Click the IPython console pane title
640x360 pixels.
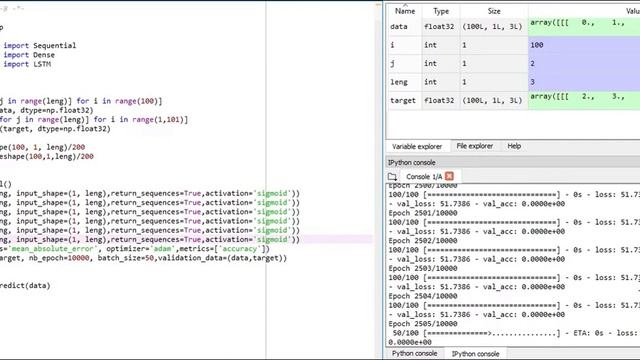click(x=411, y=162)
